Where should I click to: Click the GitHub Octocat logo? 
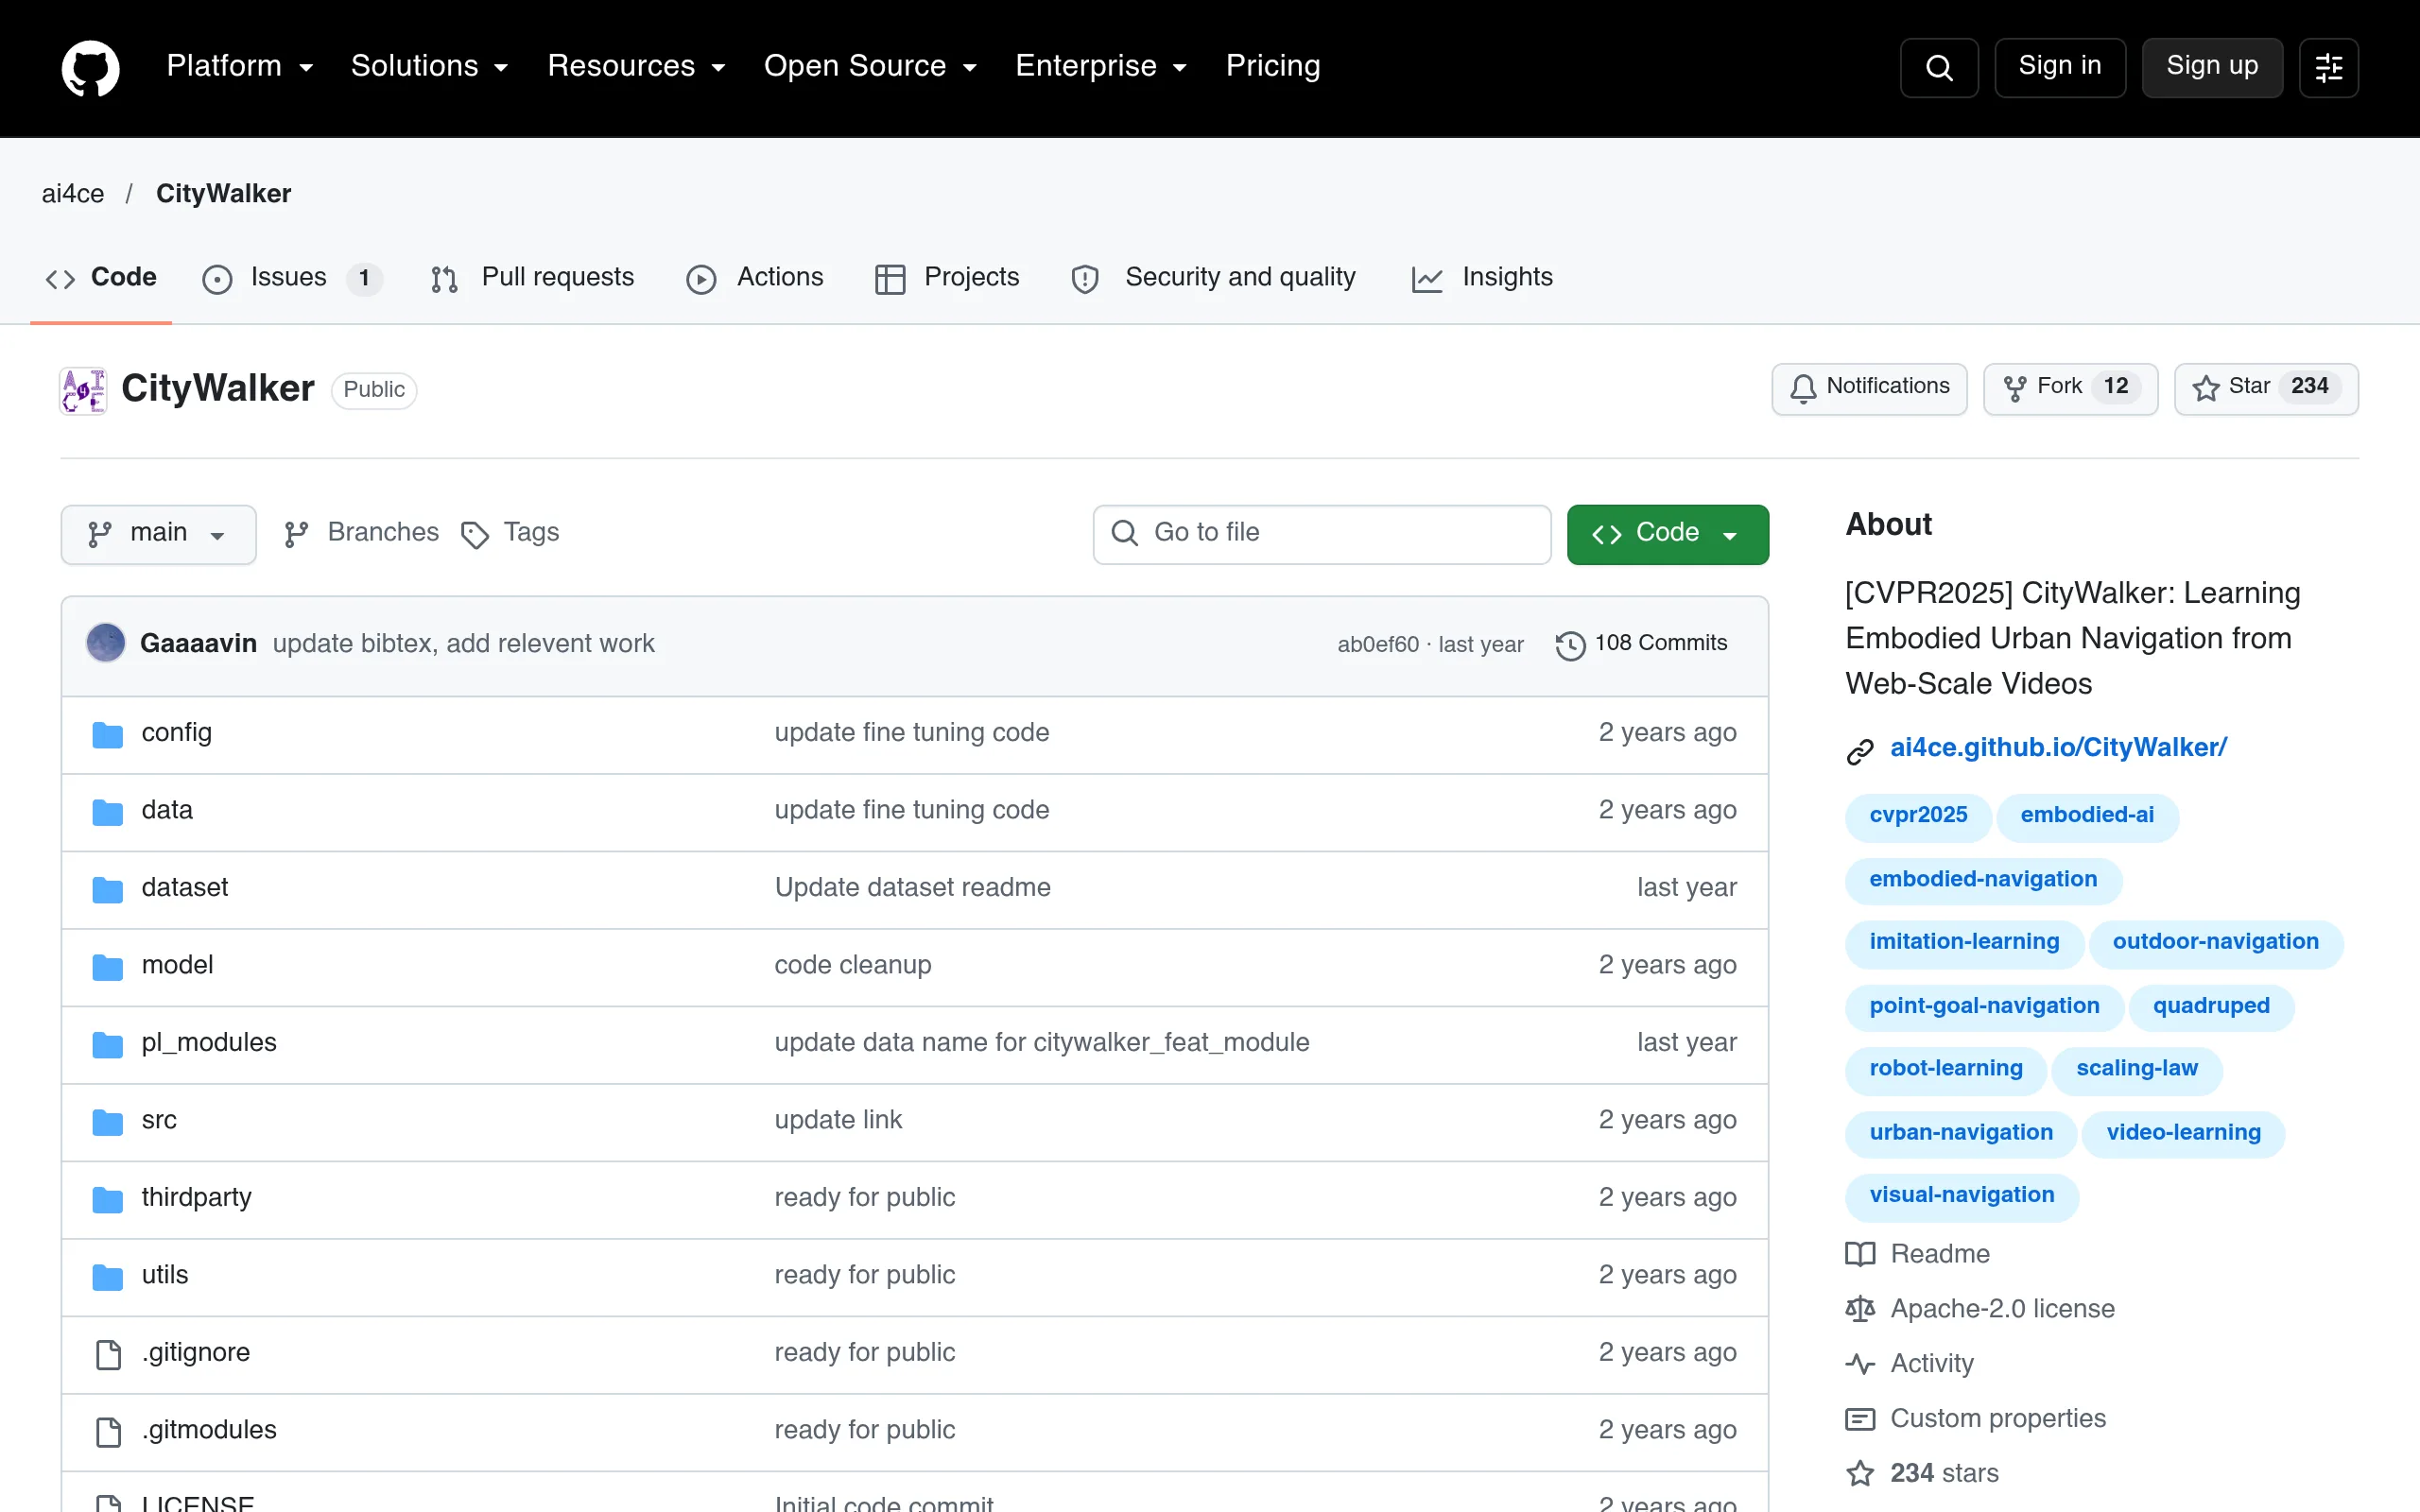[90, 67]
